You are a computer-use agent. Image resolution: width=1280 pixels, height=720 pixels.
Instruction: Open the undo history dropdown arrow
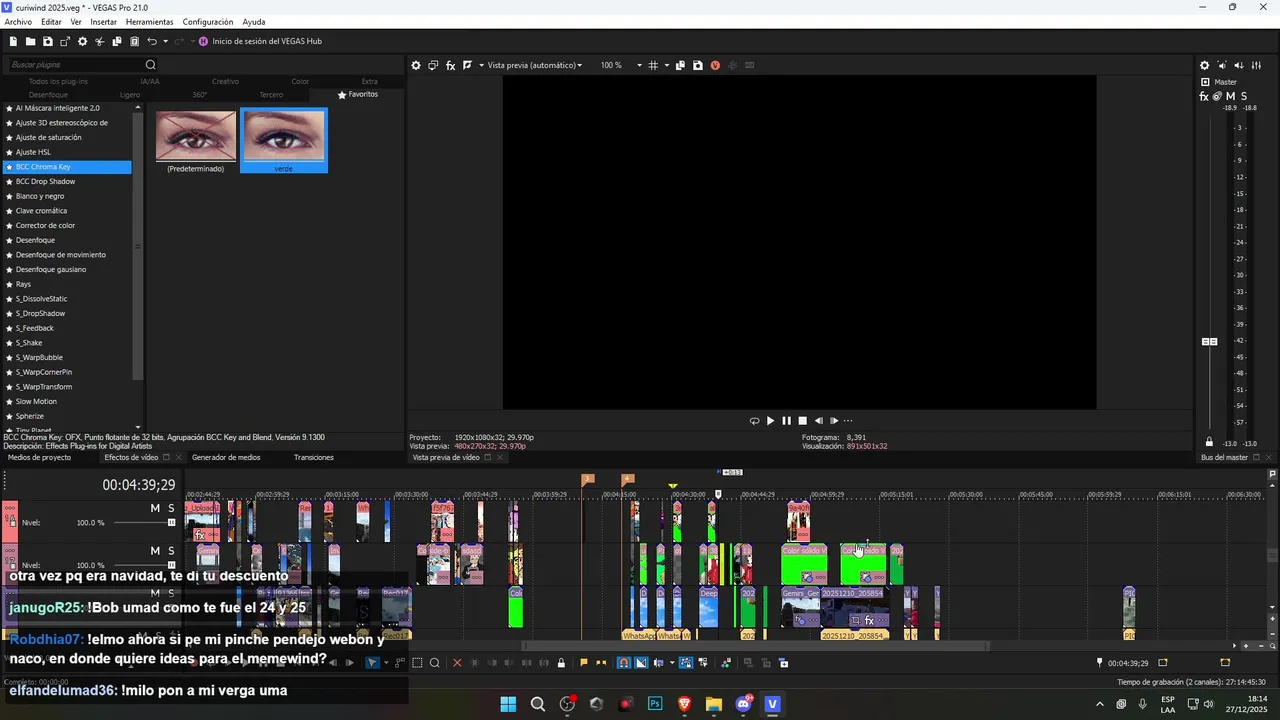point(165,41)
